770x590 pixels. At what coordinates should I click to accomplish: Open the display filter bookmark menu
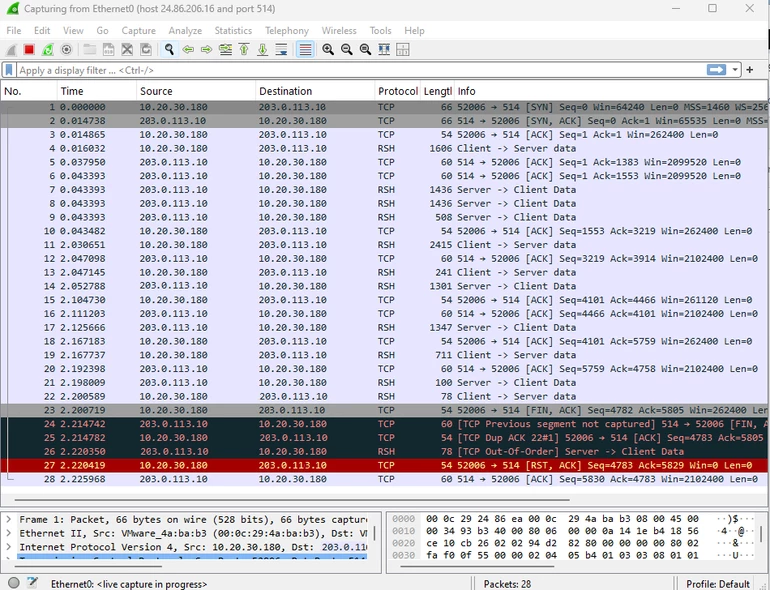coord(9,70)
